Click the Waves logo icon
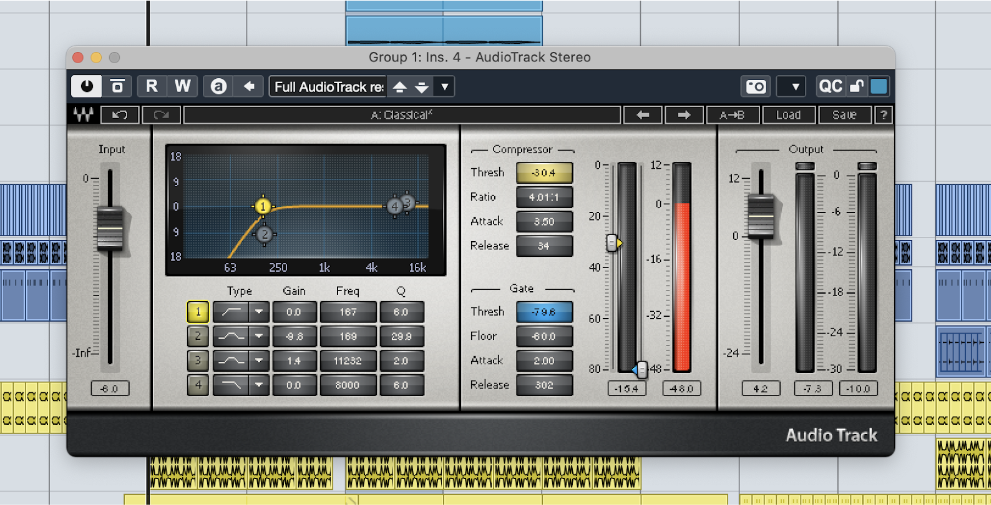Viewport: 991px width, 505px height. [x=82, y=115]
